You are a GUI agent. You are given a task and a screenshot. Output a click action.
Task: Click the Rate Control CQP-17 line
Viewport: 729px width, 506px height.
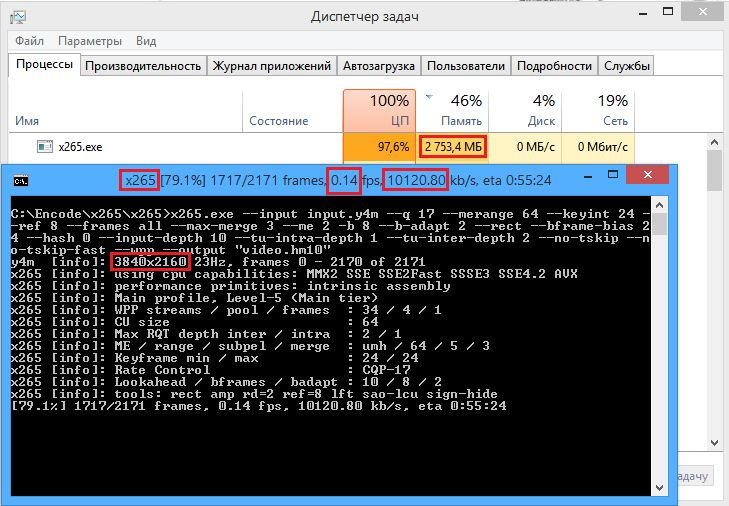(211, 370)
